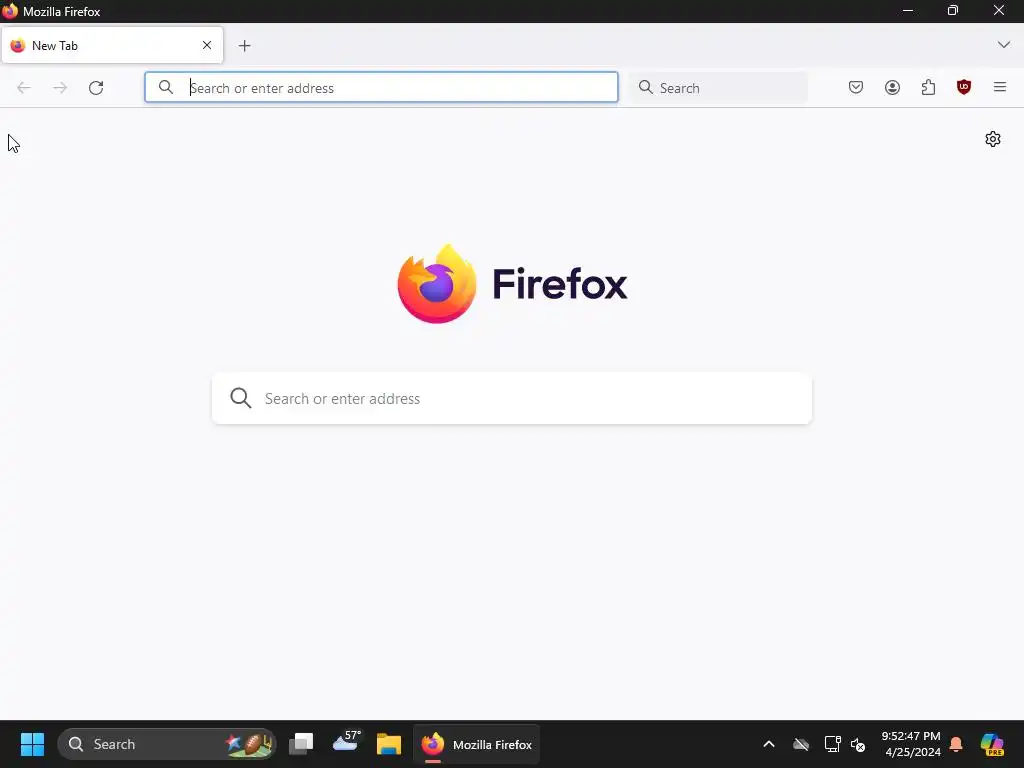
Task: Click the magnifier icon in page search box
Action: [x=241, y=398]
